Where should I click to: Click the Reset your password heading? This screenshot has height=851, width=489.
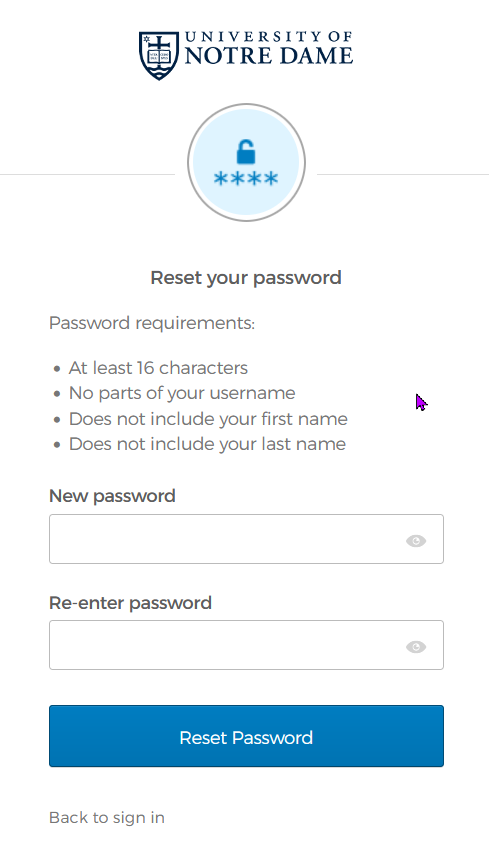coord(246,278)
